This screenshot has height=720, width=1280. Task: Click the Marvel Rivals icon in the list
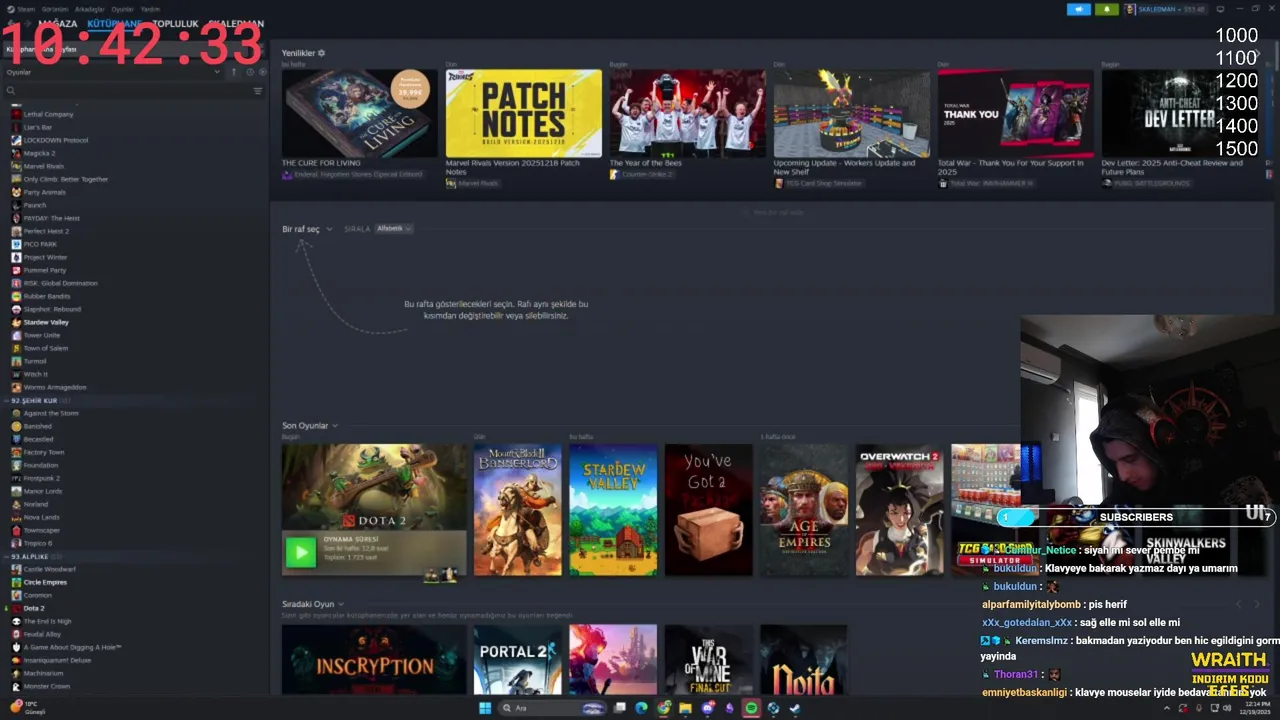[16, 166]
